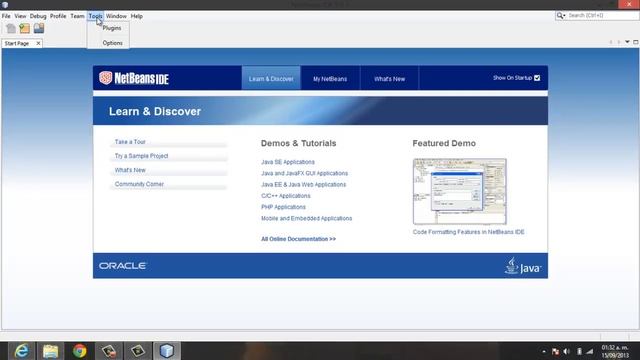Open Java and JavaFX GUI Applications link

(x=304, y=173)
